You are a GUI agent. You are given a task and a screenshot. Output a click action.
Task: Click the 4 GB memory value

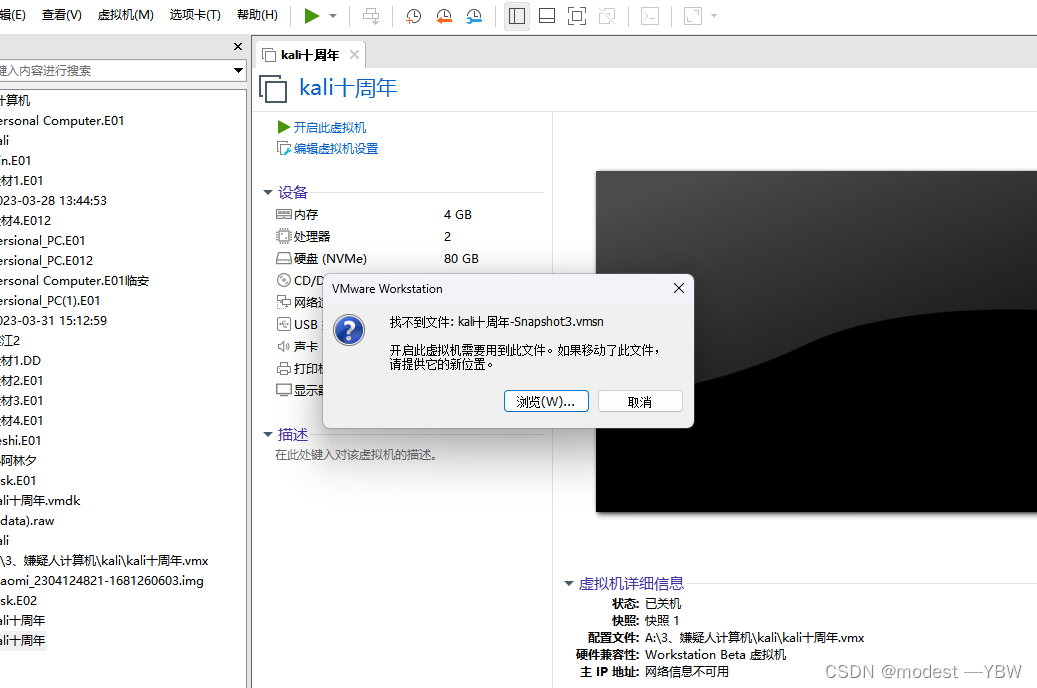tap(458, 214)
